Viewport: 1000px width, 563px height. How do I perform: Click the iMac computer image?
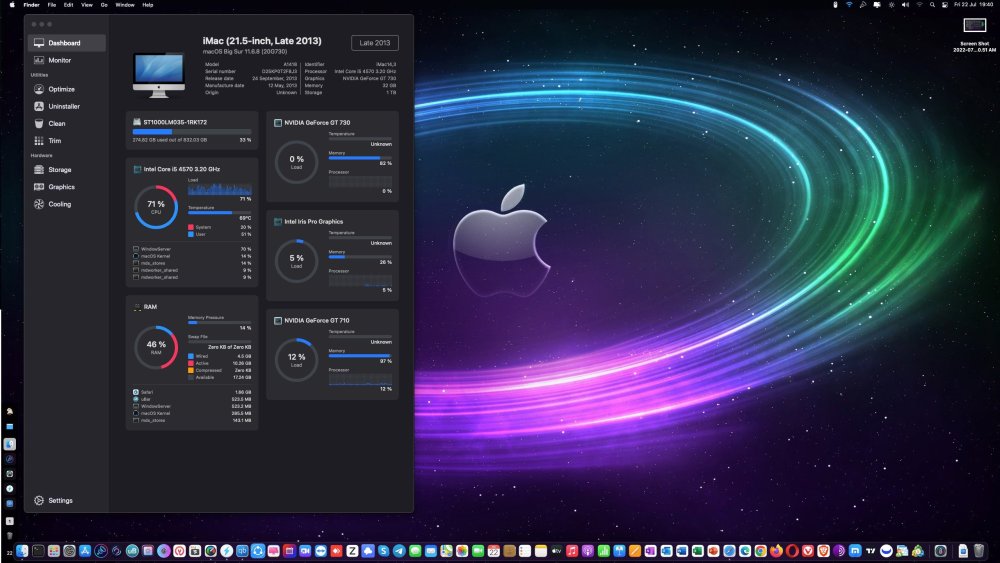point(159,75)
